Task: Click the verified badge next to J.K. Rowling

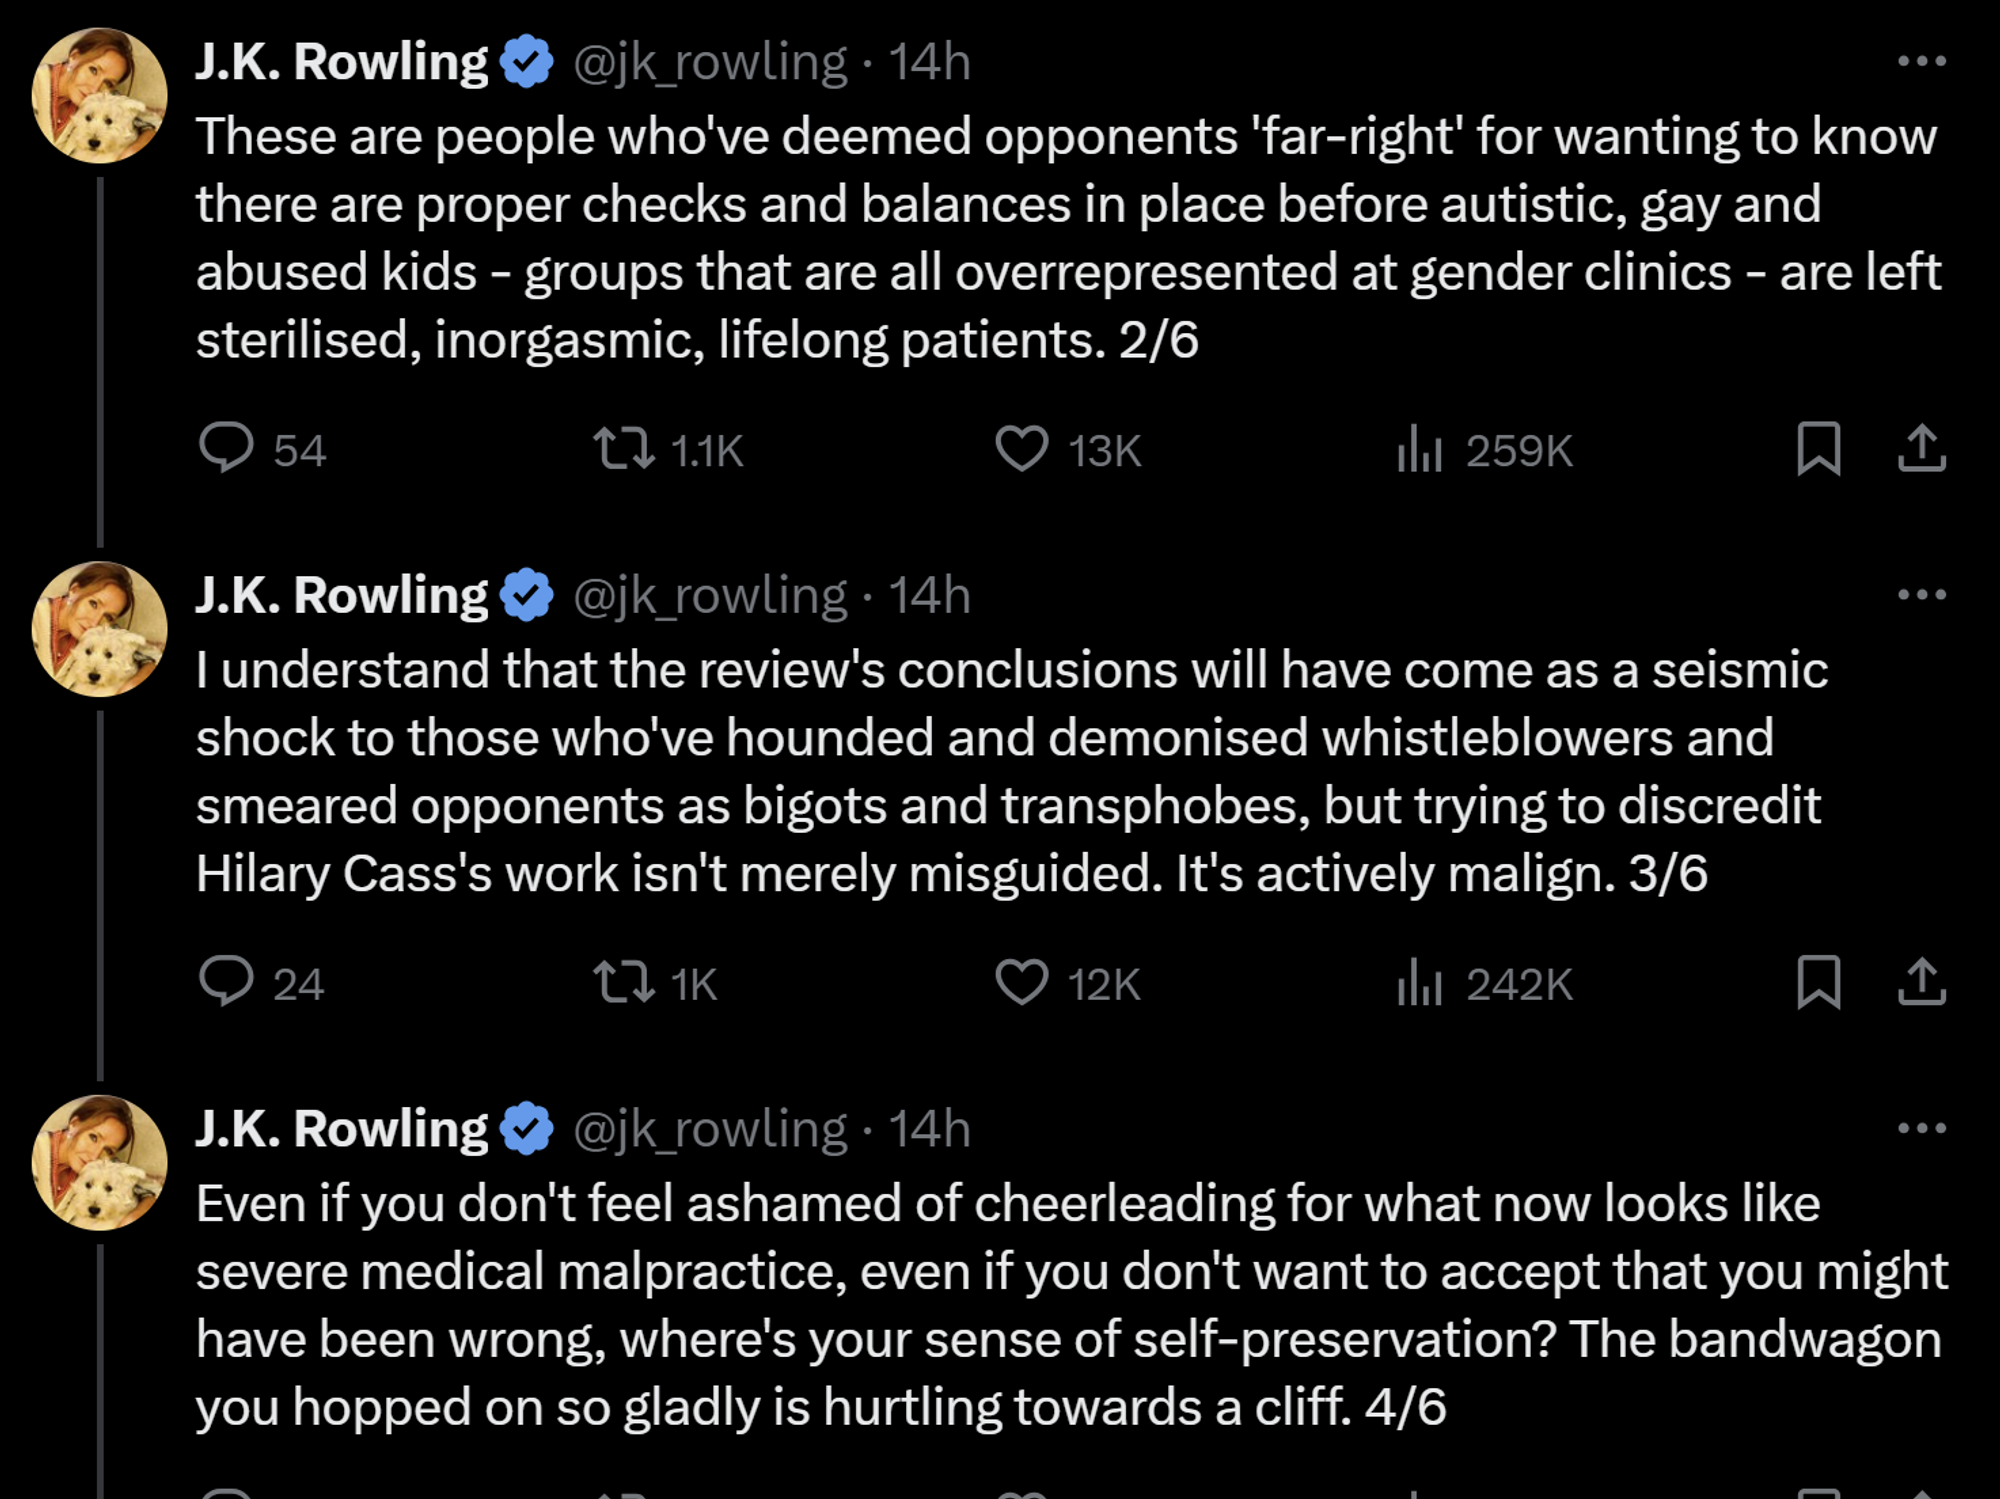Action: coord(525,62)
